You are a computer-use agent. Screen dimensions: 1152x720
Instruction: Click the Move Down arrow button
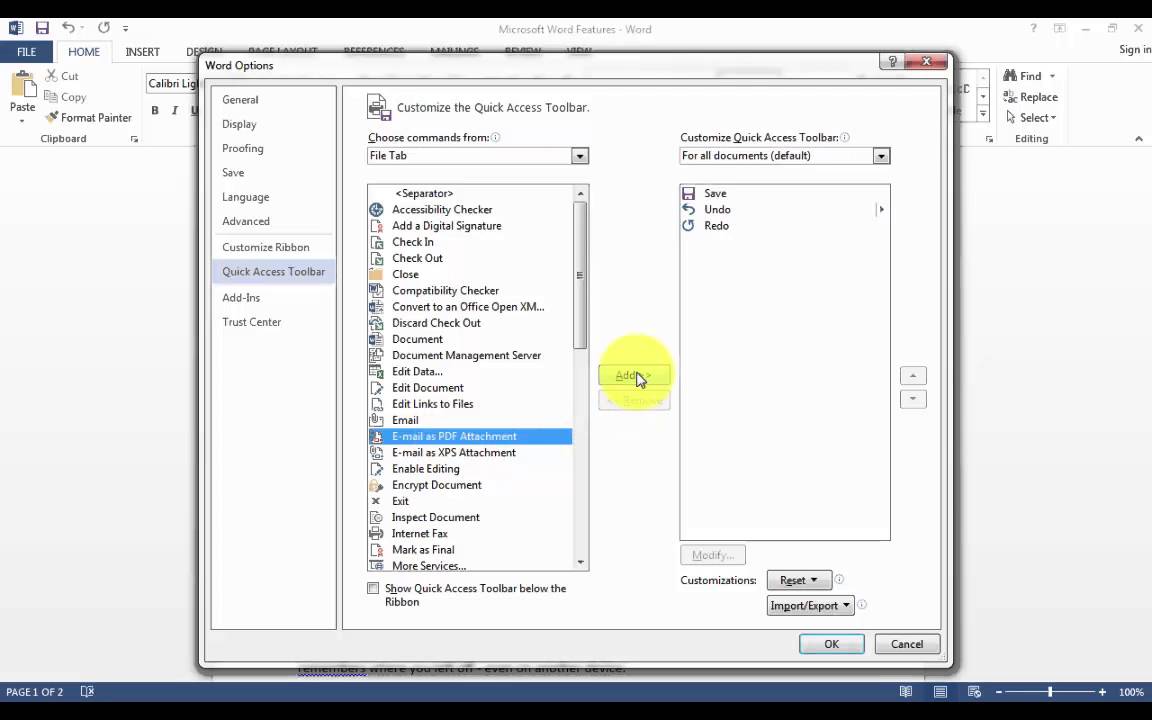pos(912,399)
